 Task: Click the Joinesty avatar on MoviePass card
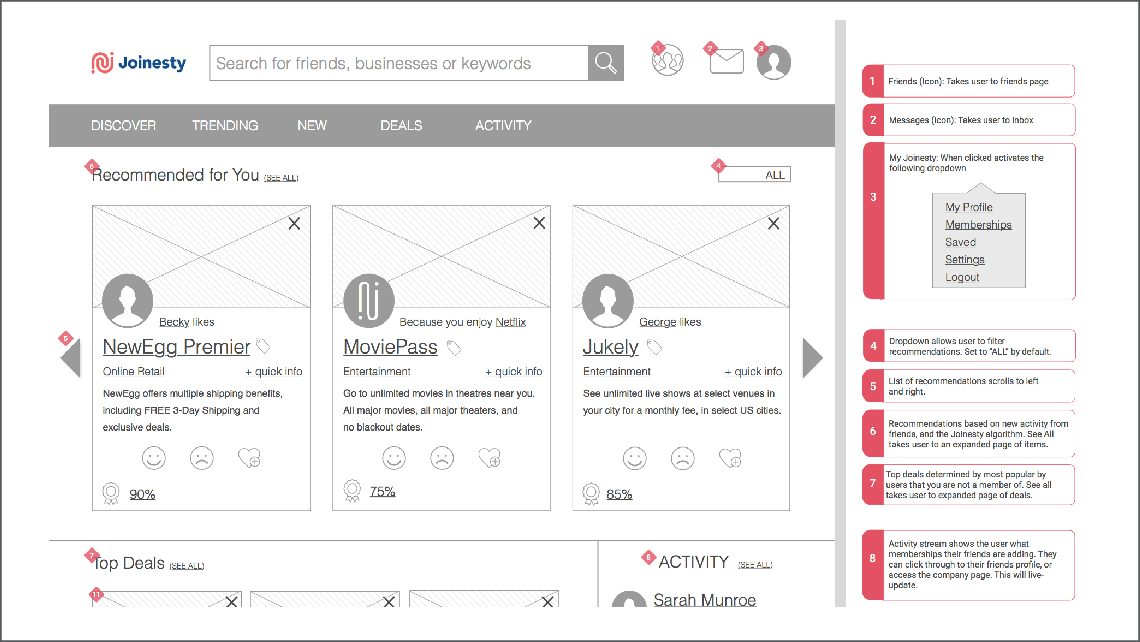(369, 300)
